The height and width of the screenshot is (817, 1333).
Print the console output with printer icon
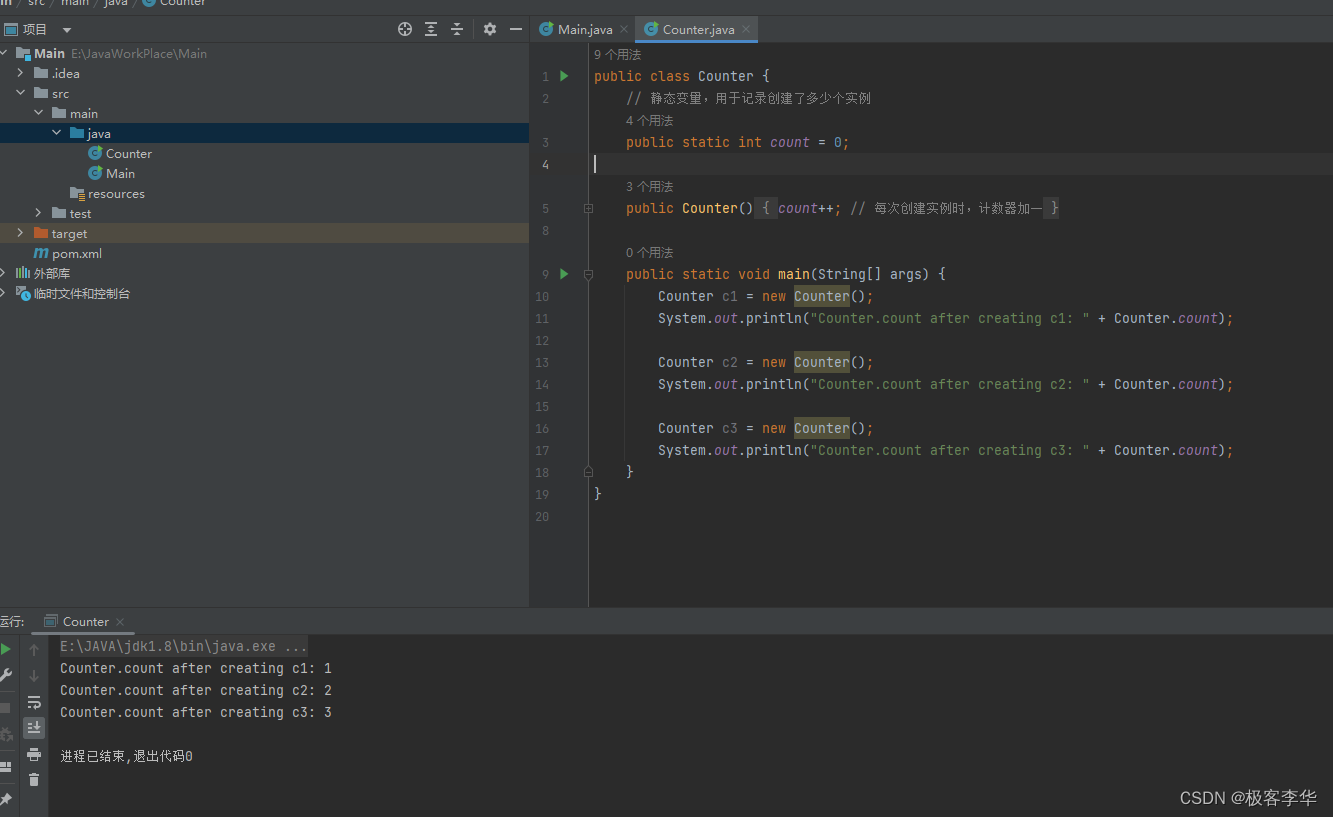pos(34,754)
